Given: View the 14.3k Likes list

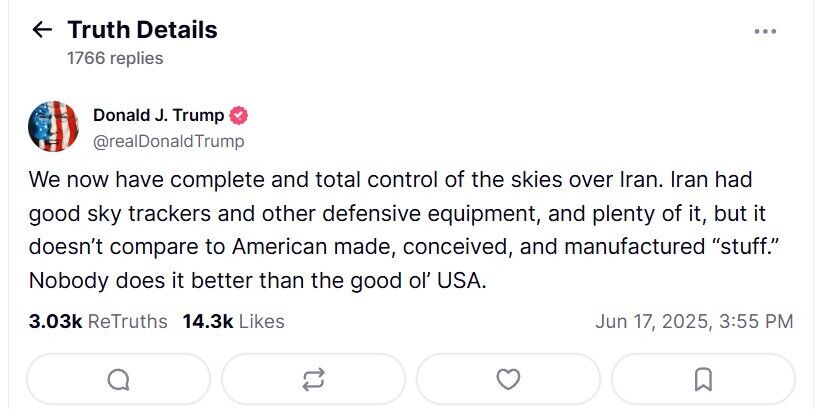Looking at the screenshot, I should click(233, 321).
